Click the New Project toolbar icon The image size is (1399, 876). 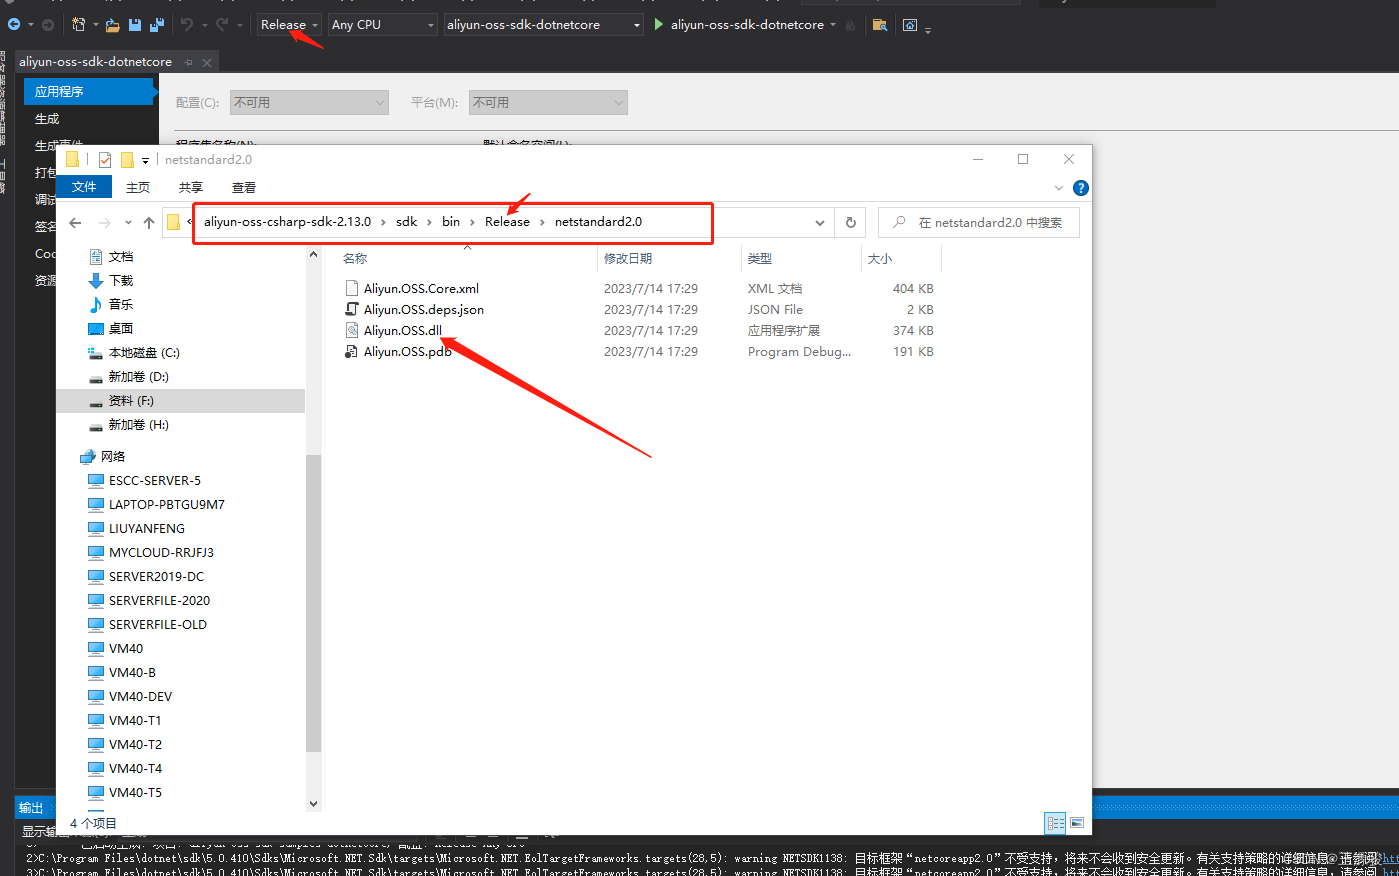click(78, 24)
